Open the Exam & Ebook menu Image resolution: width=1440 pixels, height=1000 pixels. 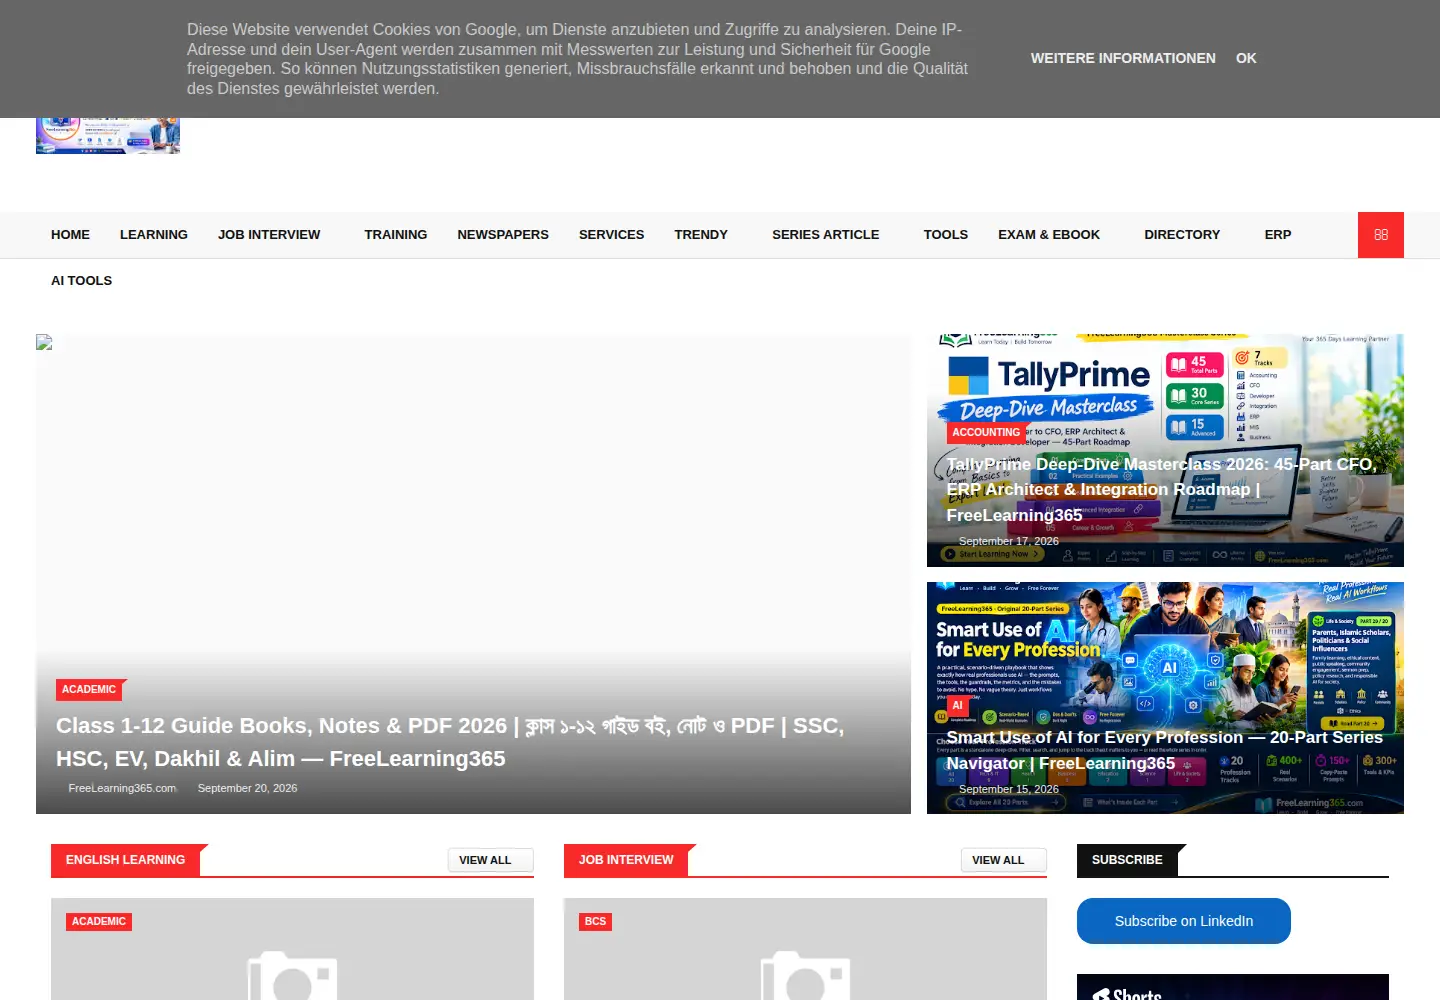(x=1049, y=235)
